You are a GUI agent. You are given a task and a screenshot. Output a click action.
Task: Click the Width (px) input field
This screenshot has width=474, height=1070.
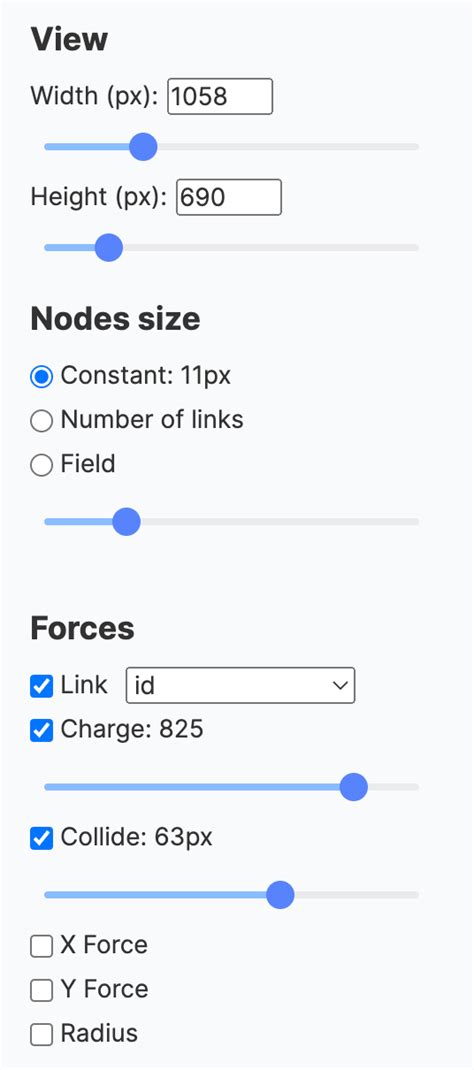coord(220,96)
